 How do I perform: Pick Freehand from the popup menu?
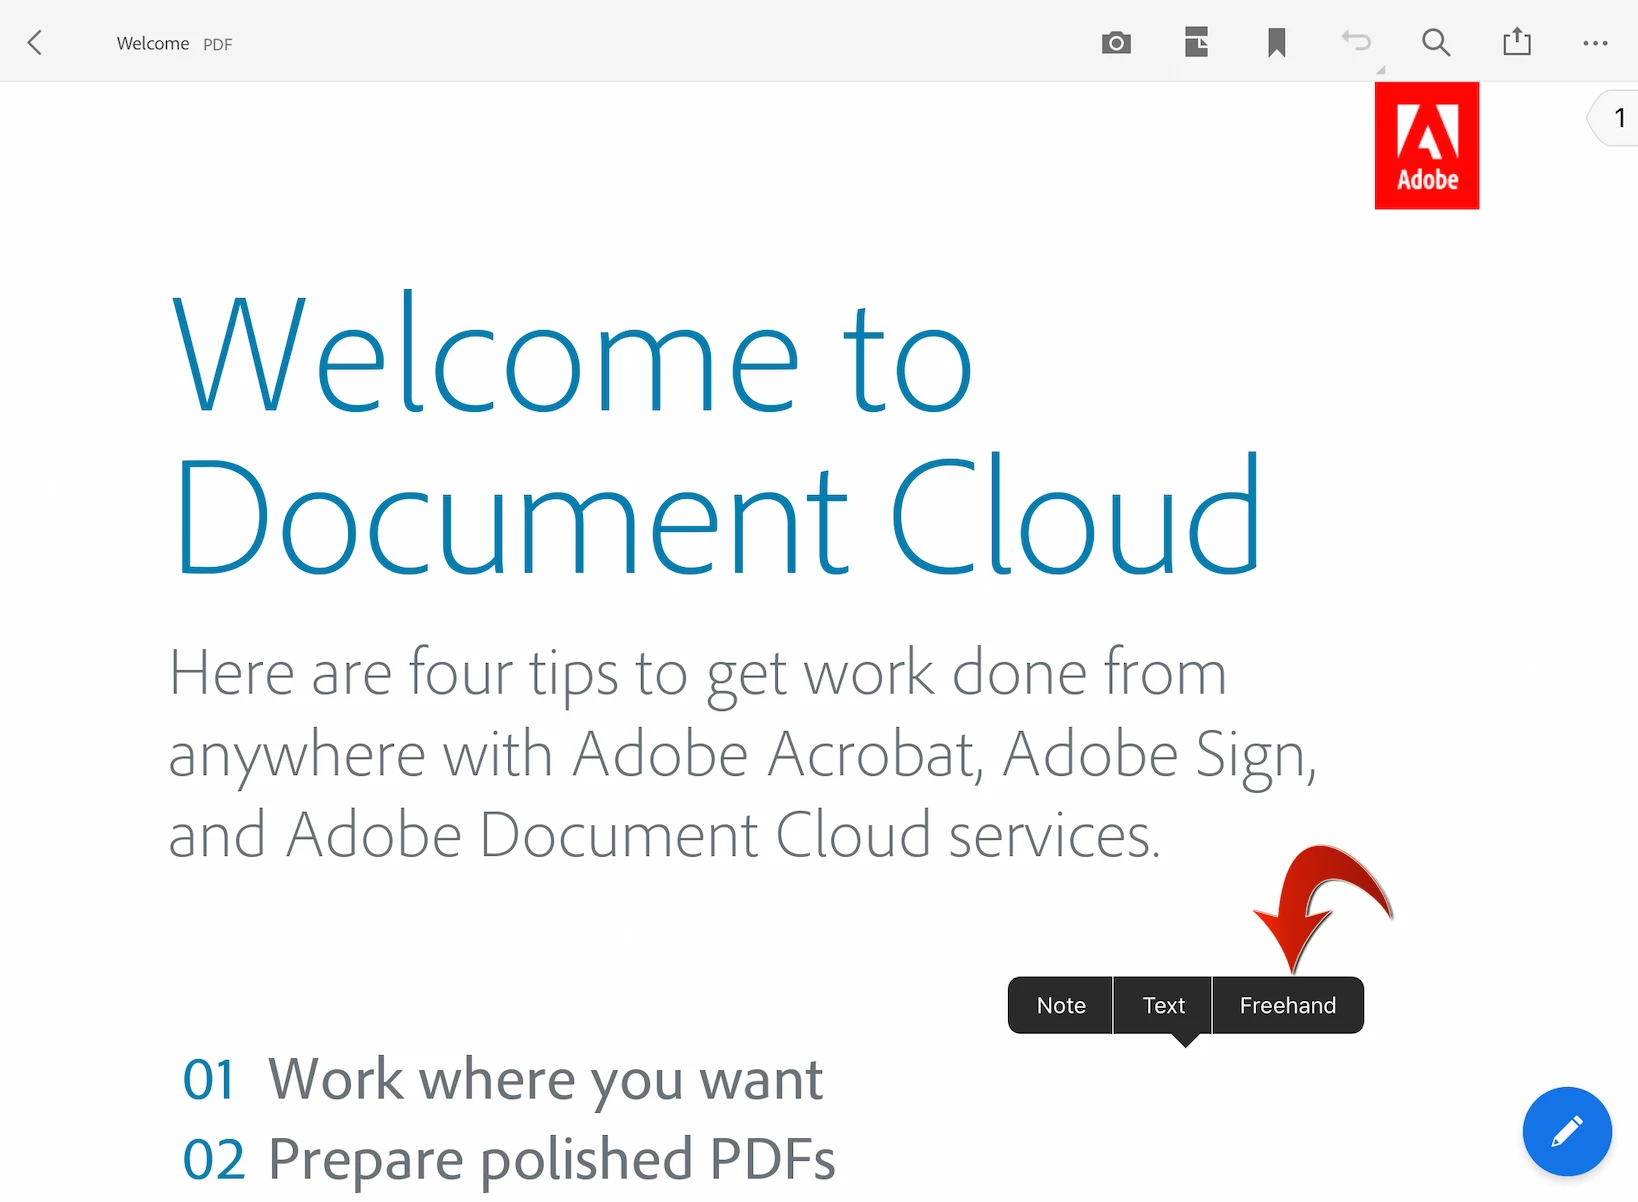[x=1288, y=1005]
